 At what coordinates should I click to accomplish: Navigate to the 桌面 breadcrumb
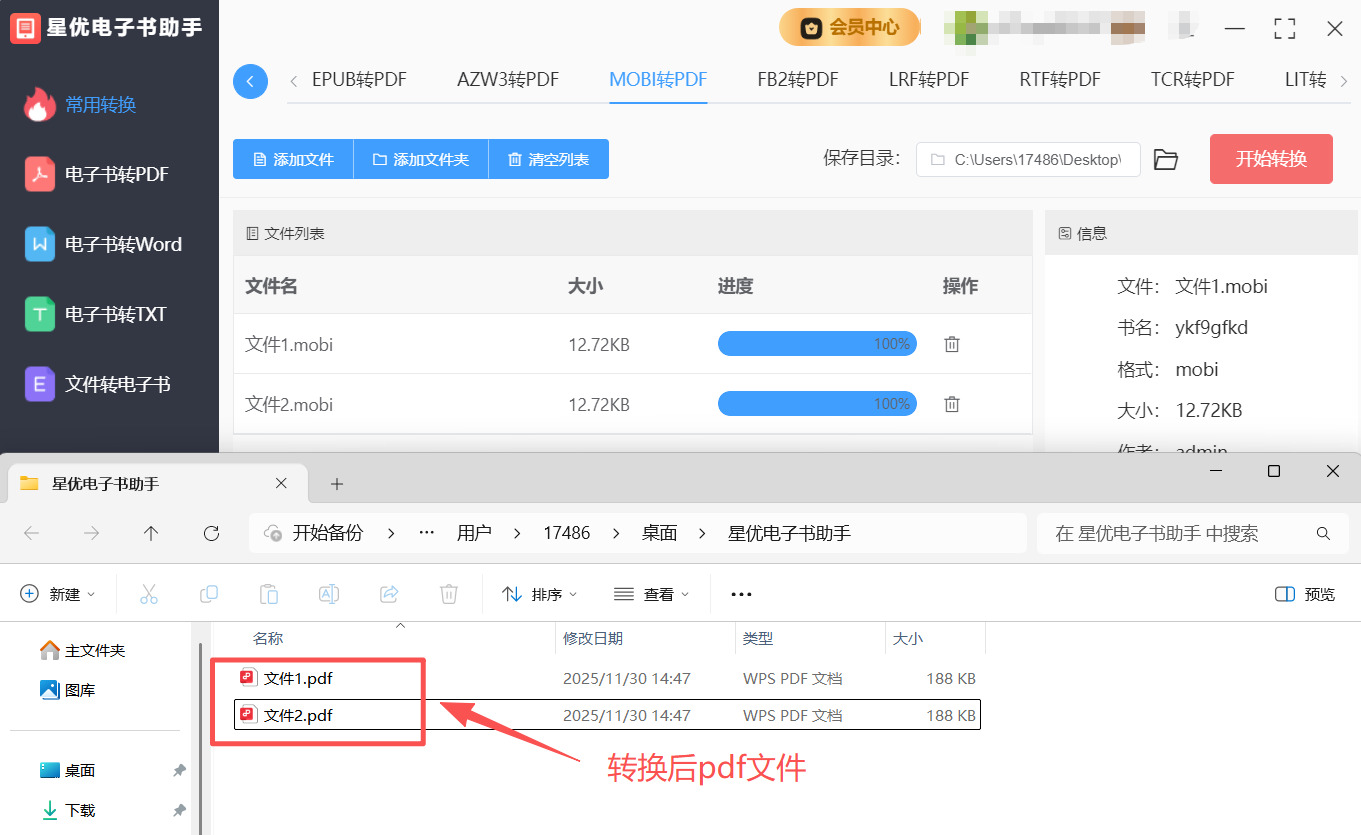(660, 534)
